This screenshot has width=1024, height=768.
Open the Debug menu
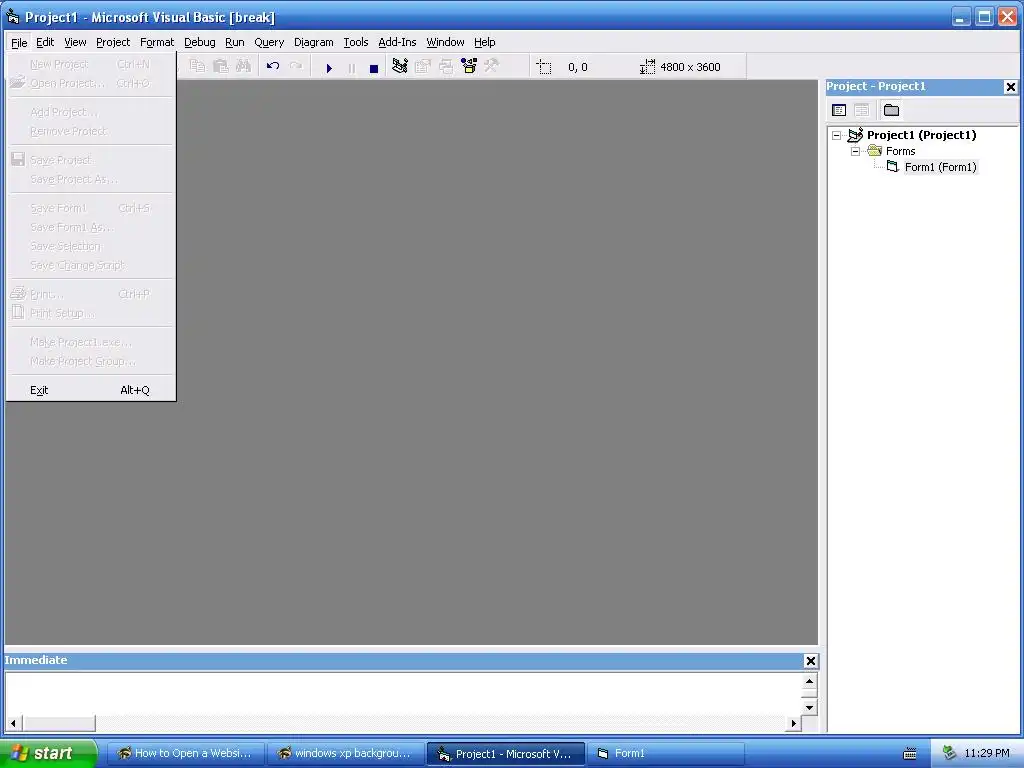200,42
